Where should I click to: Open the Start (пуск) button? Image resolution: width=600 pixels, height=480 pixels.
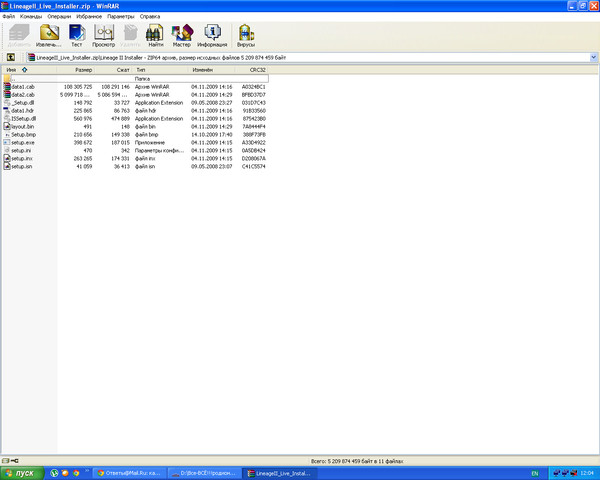22,473
